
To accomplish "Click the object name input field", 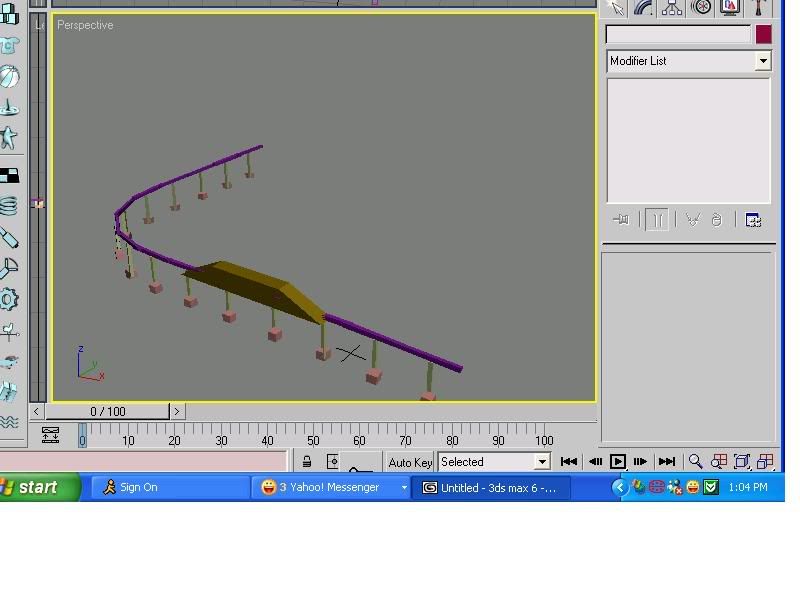I will (678, 35).
